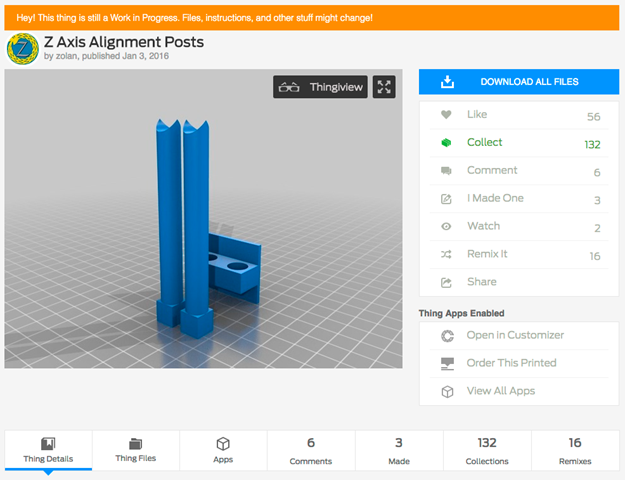Click the Share arrow icon
Screen dimensions: 625x480
click(x=446, y=283)
